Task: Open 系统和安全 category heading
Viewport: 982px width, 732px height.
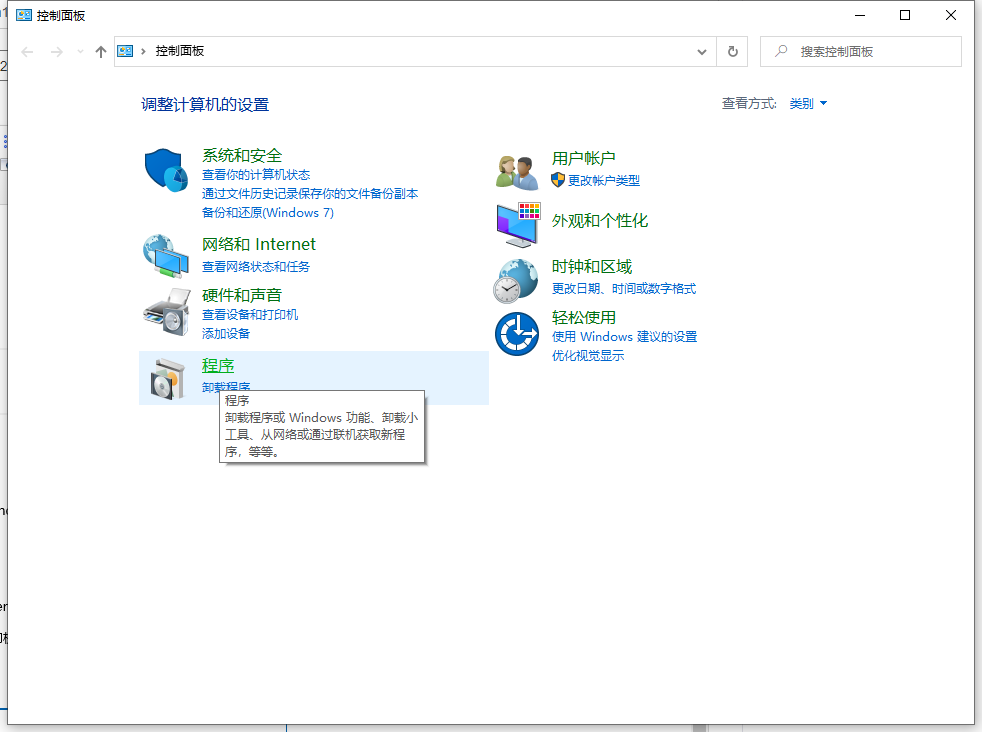Action: pyautogui.click(x=242, y=155)
